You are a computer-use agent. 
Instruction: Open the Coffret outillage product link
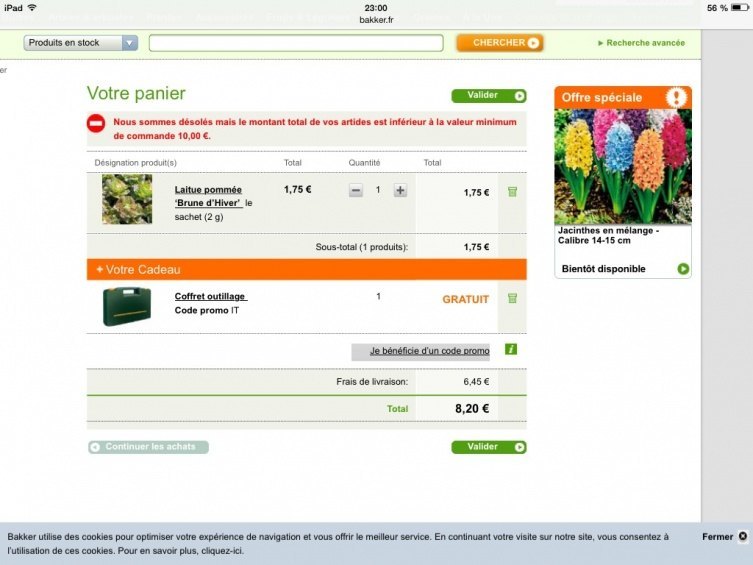point(210,296)
